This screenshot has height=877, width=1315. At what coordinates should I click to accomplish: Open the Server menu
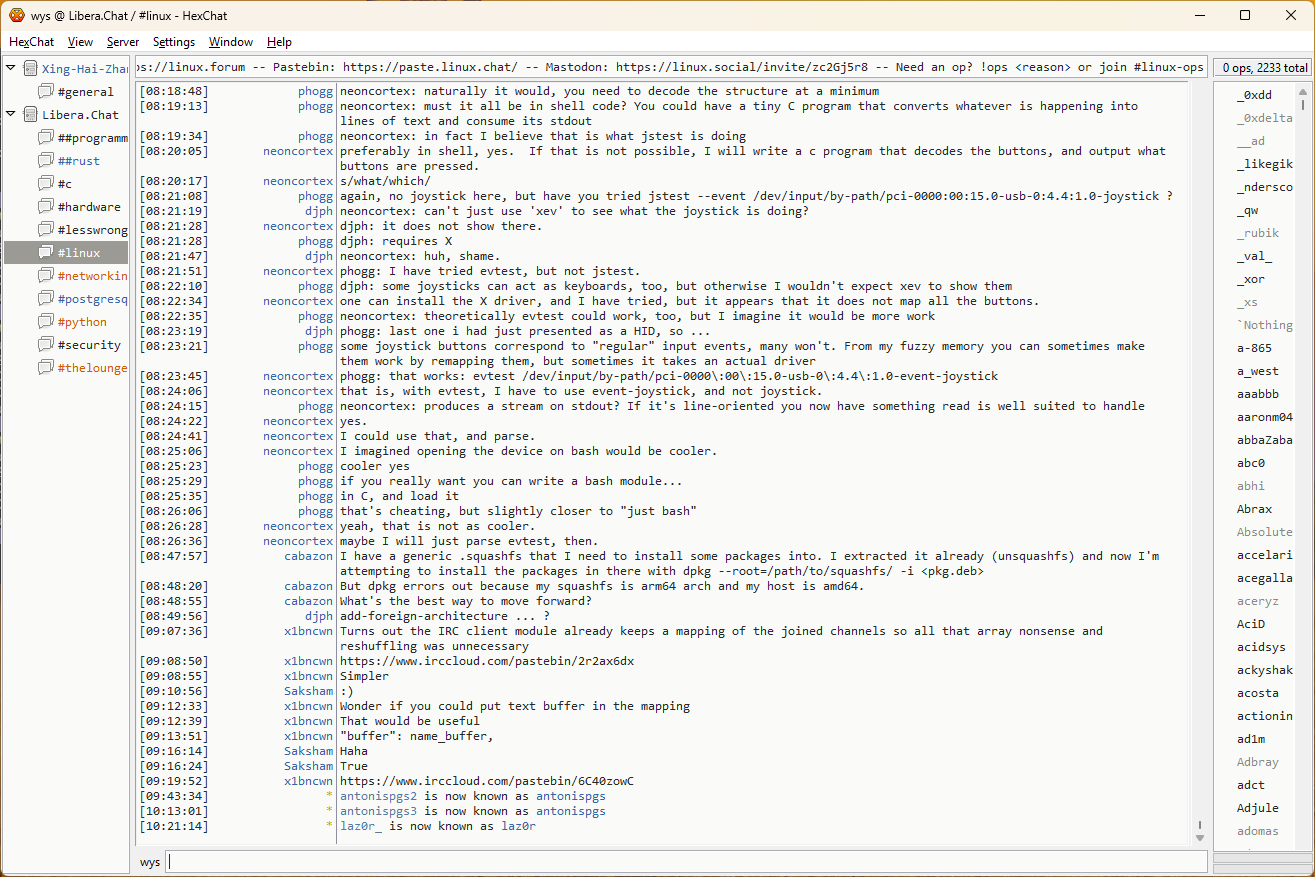(123, 42)
